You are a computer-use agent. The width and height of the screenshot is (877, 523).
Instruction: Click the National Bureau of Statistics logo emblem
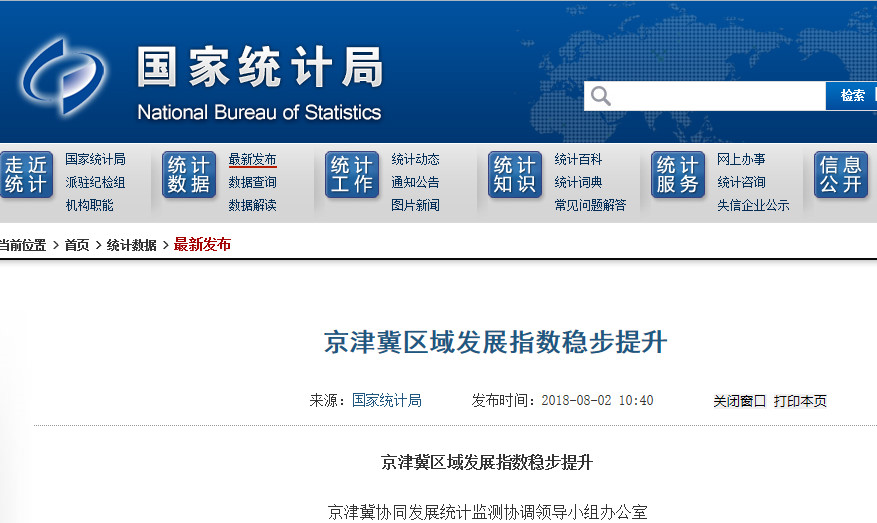click(x=63, y=76)
